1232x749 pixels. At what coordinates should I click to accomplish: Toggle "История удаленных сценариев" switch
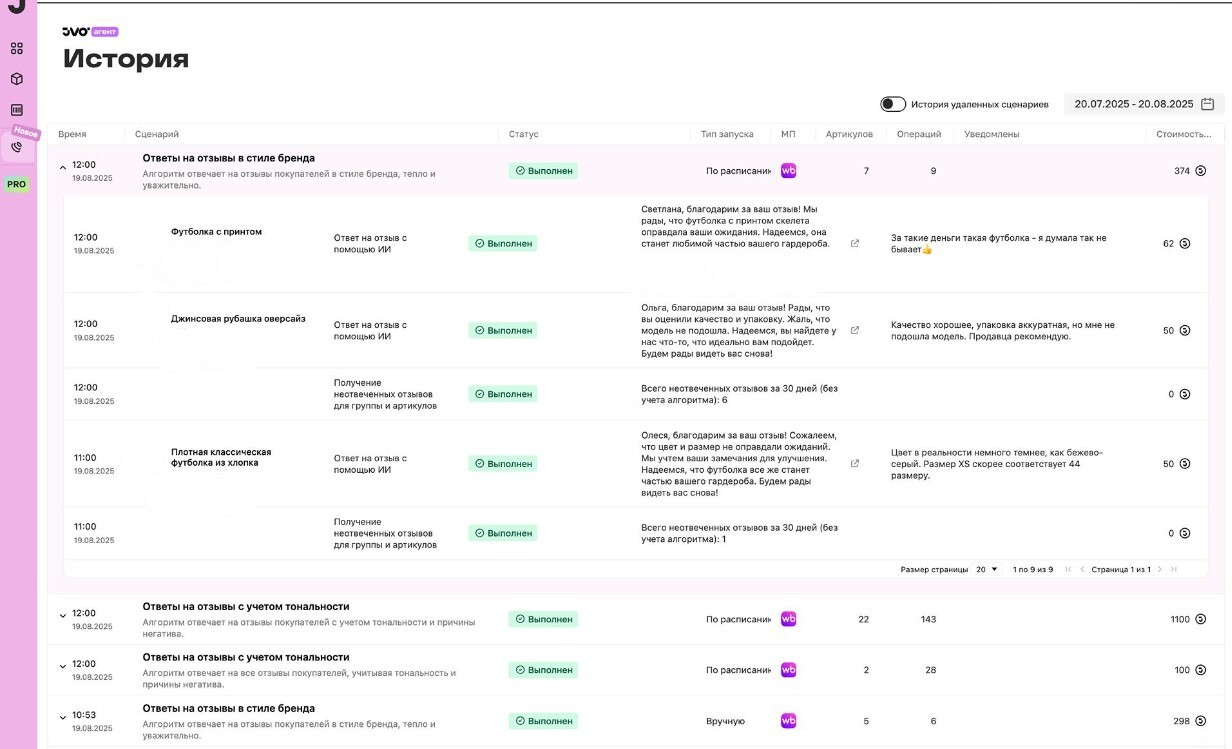click(893, 104)
